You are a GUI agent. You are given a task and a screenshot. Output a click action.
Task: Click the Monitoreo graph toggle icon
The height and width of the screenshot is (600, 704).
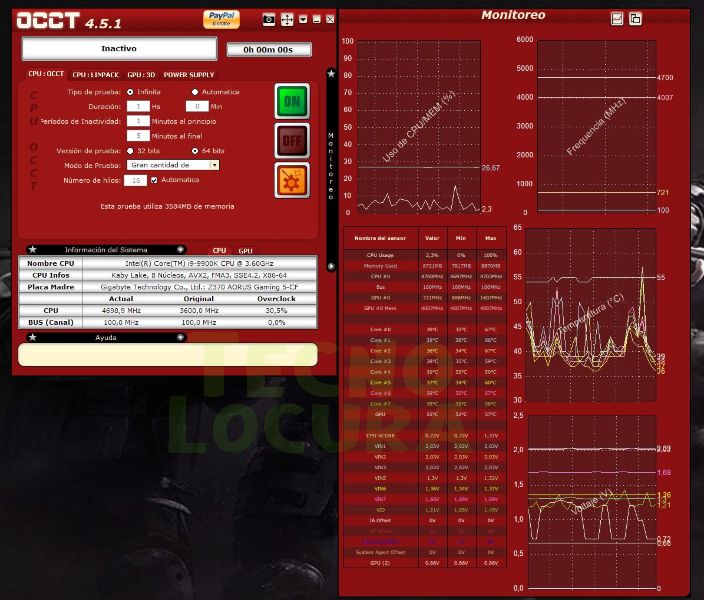[617, 19]
